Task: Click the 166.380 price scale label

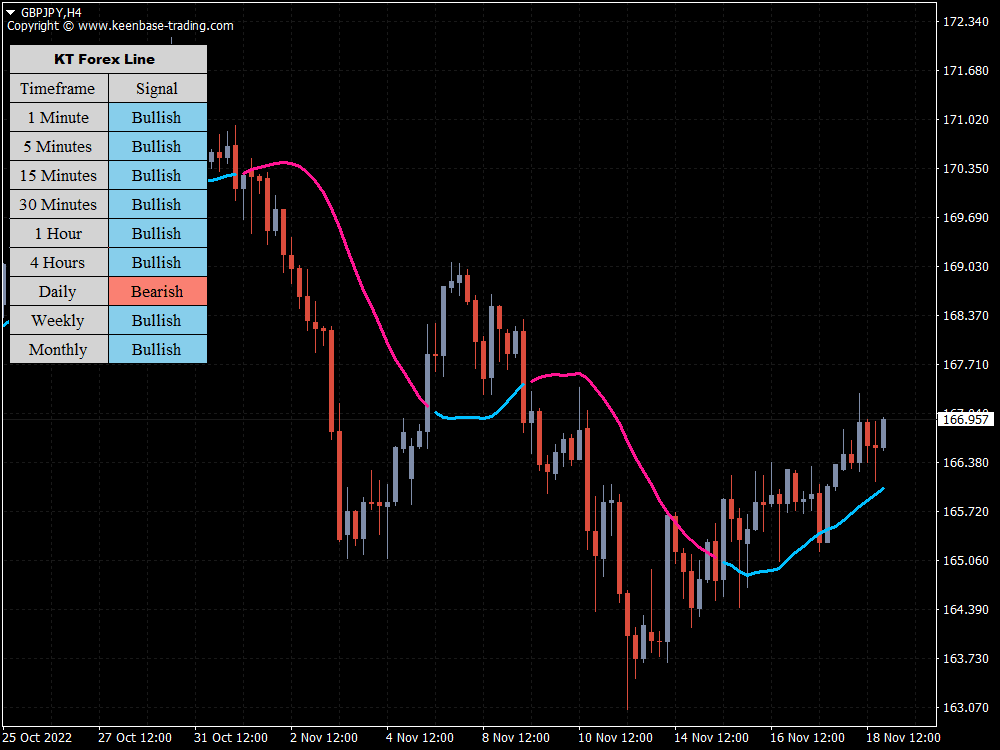Action: tap(966, 462)
